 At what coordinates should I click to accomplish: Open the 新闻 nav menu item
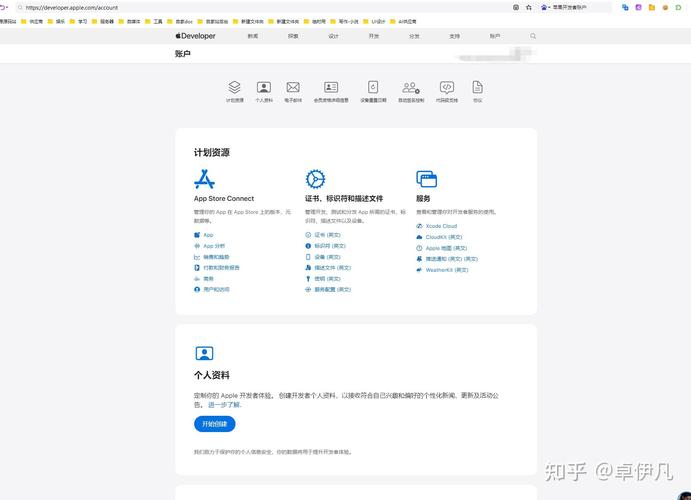[253, 36]
